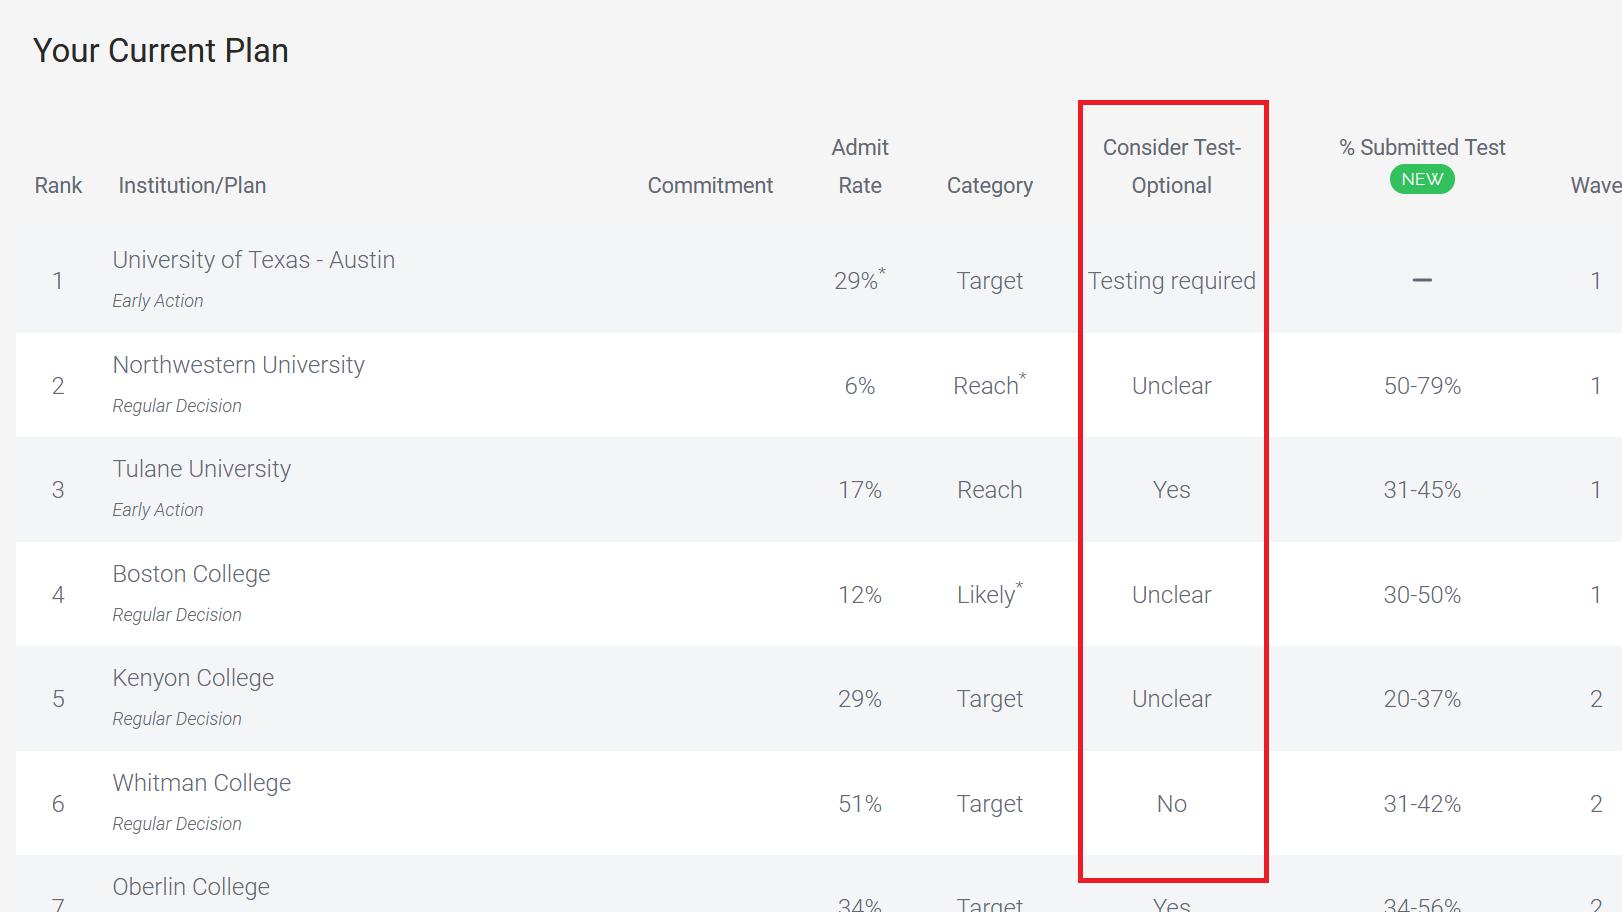The width and height of the screenshot is (1622, 912).
Task: Click Whitman College's No test-optional value
Action: [x=1171, y=804]
